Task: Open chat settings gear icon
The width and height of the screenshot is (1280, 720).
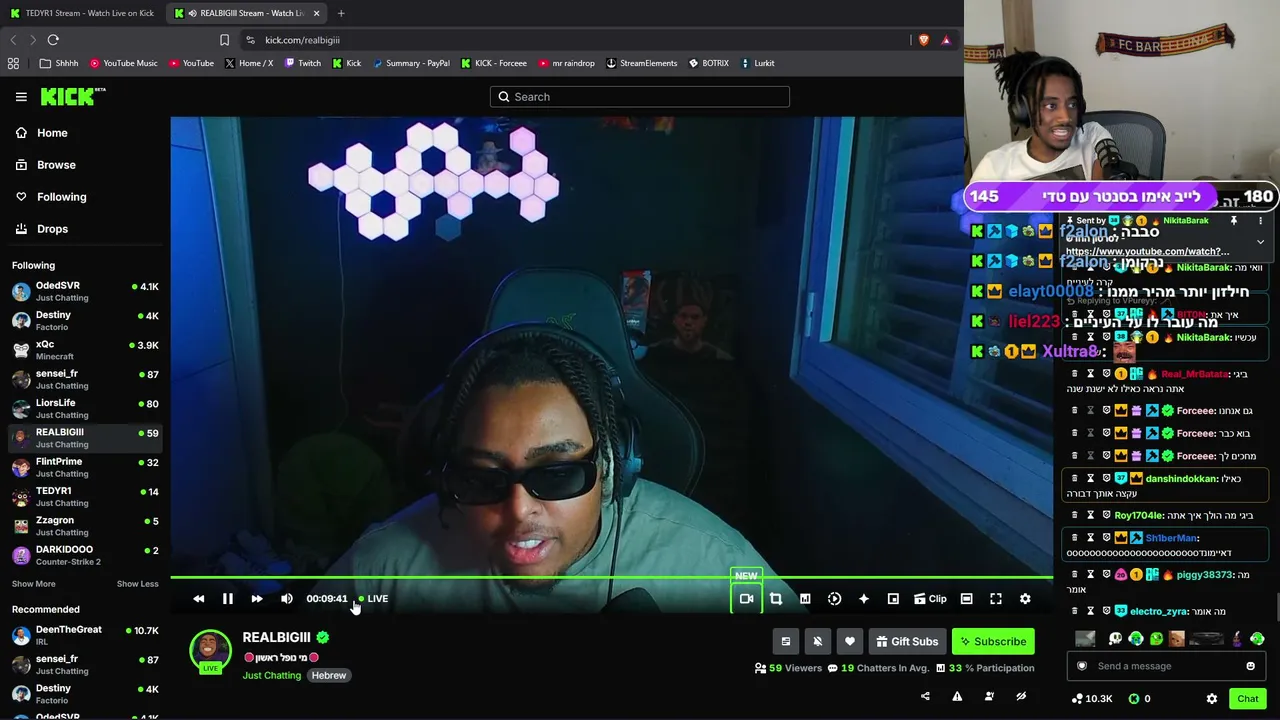Action: pos(1212,699)
